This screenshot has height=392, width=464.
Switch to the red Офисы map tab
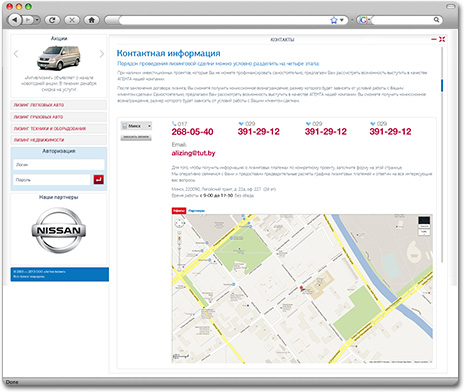(x=179, y=211)
